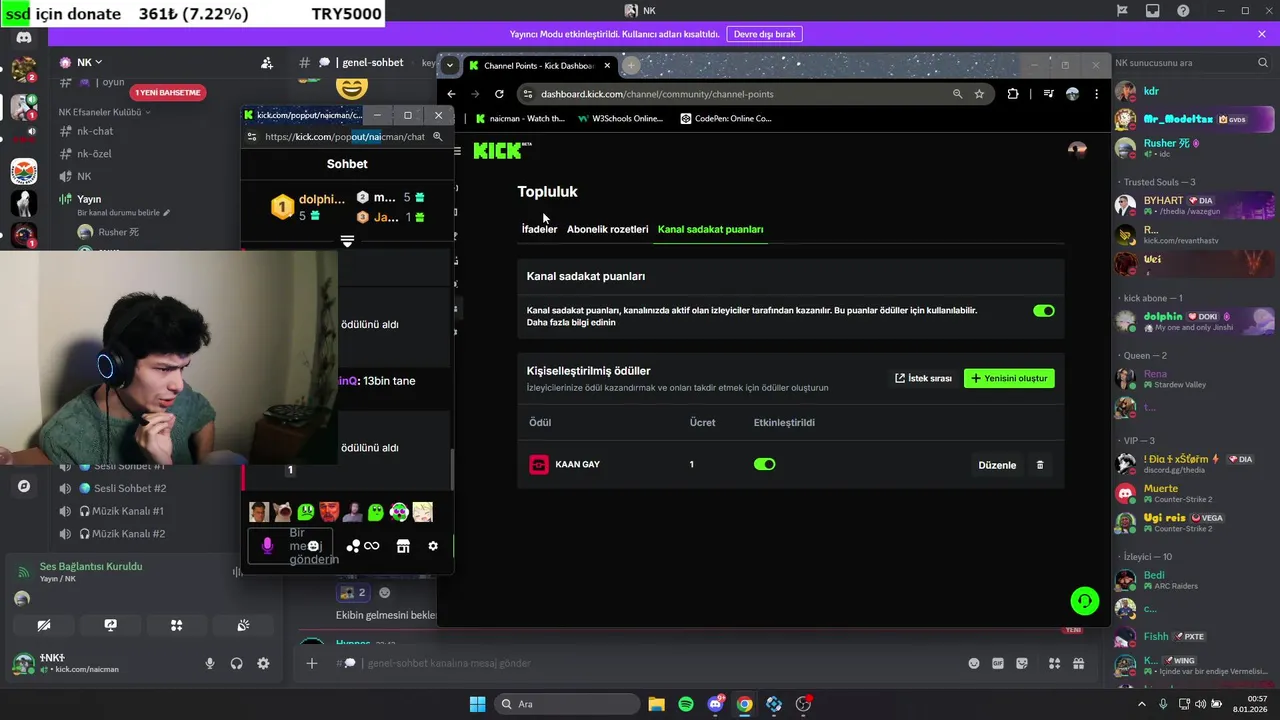
Task: Open the GIF picker in message bar
Action: pos(998,663)
